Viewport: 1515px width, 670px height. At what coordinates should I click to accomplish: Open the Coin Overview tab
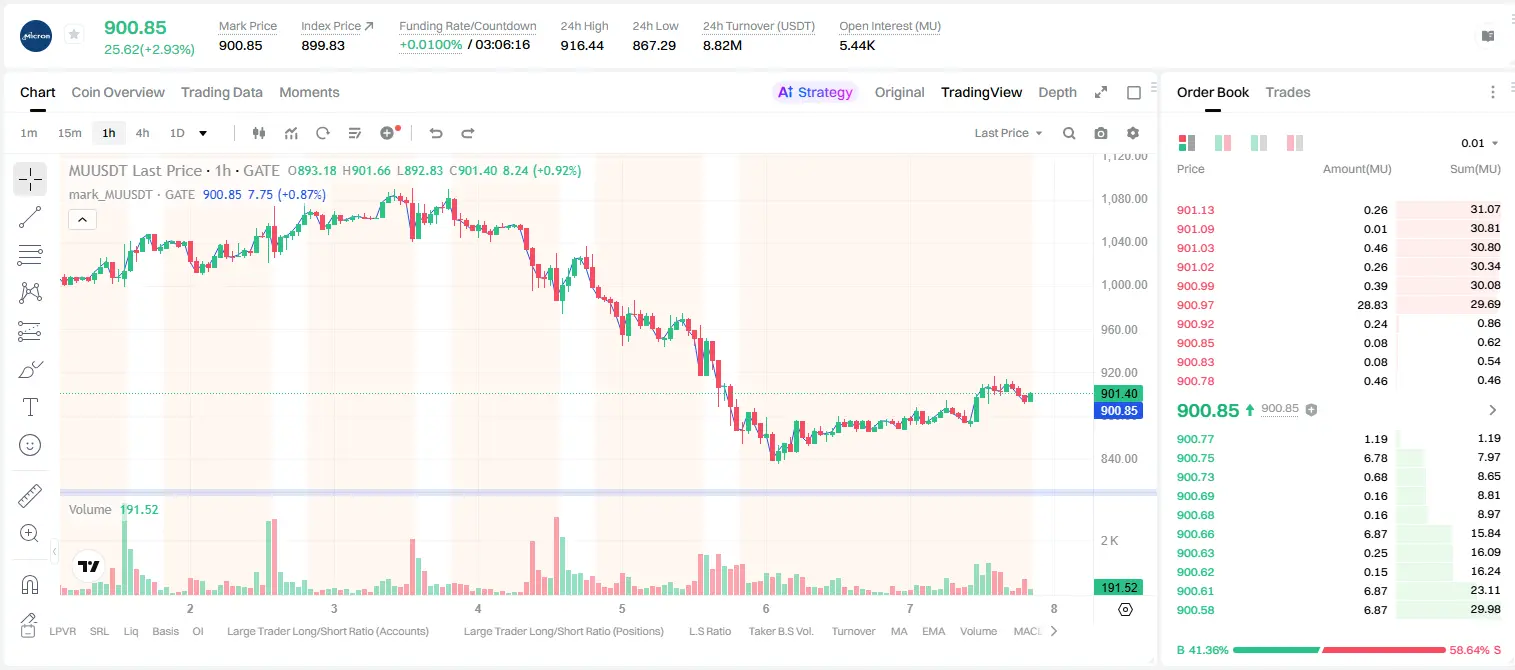pyautogui.click(x=118, y=92)
